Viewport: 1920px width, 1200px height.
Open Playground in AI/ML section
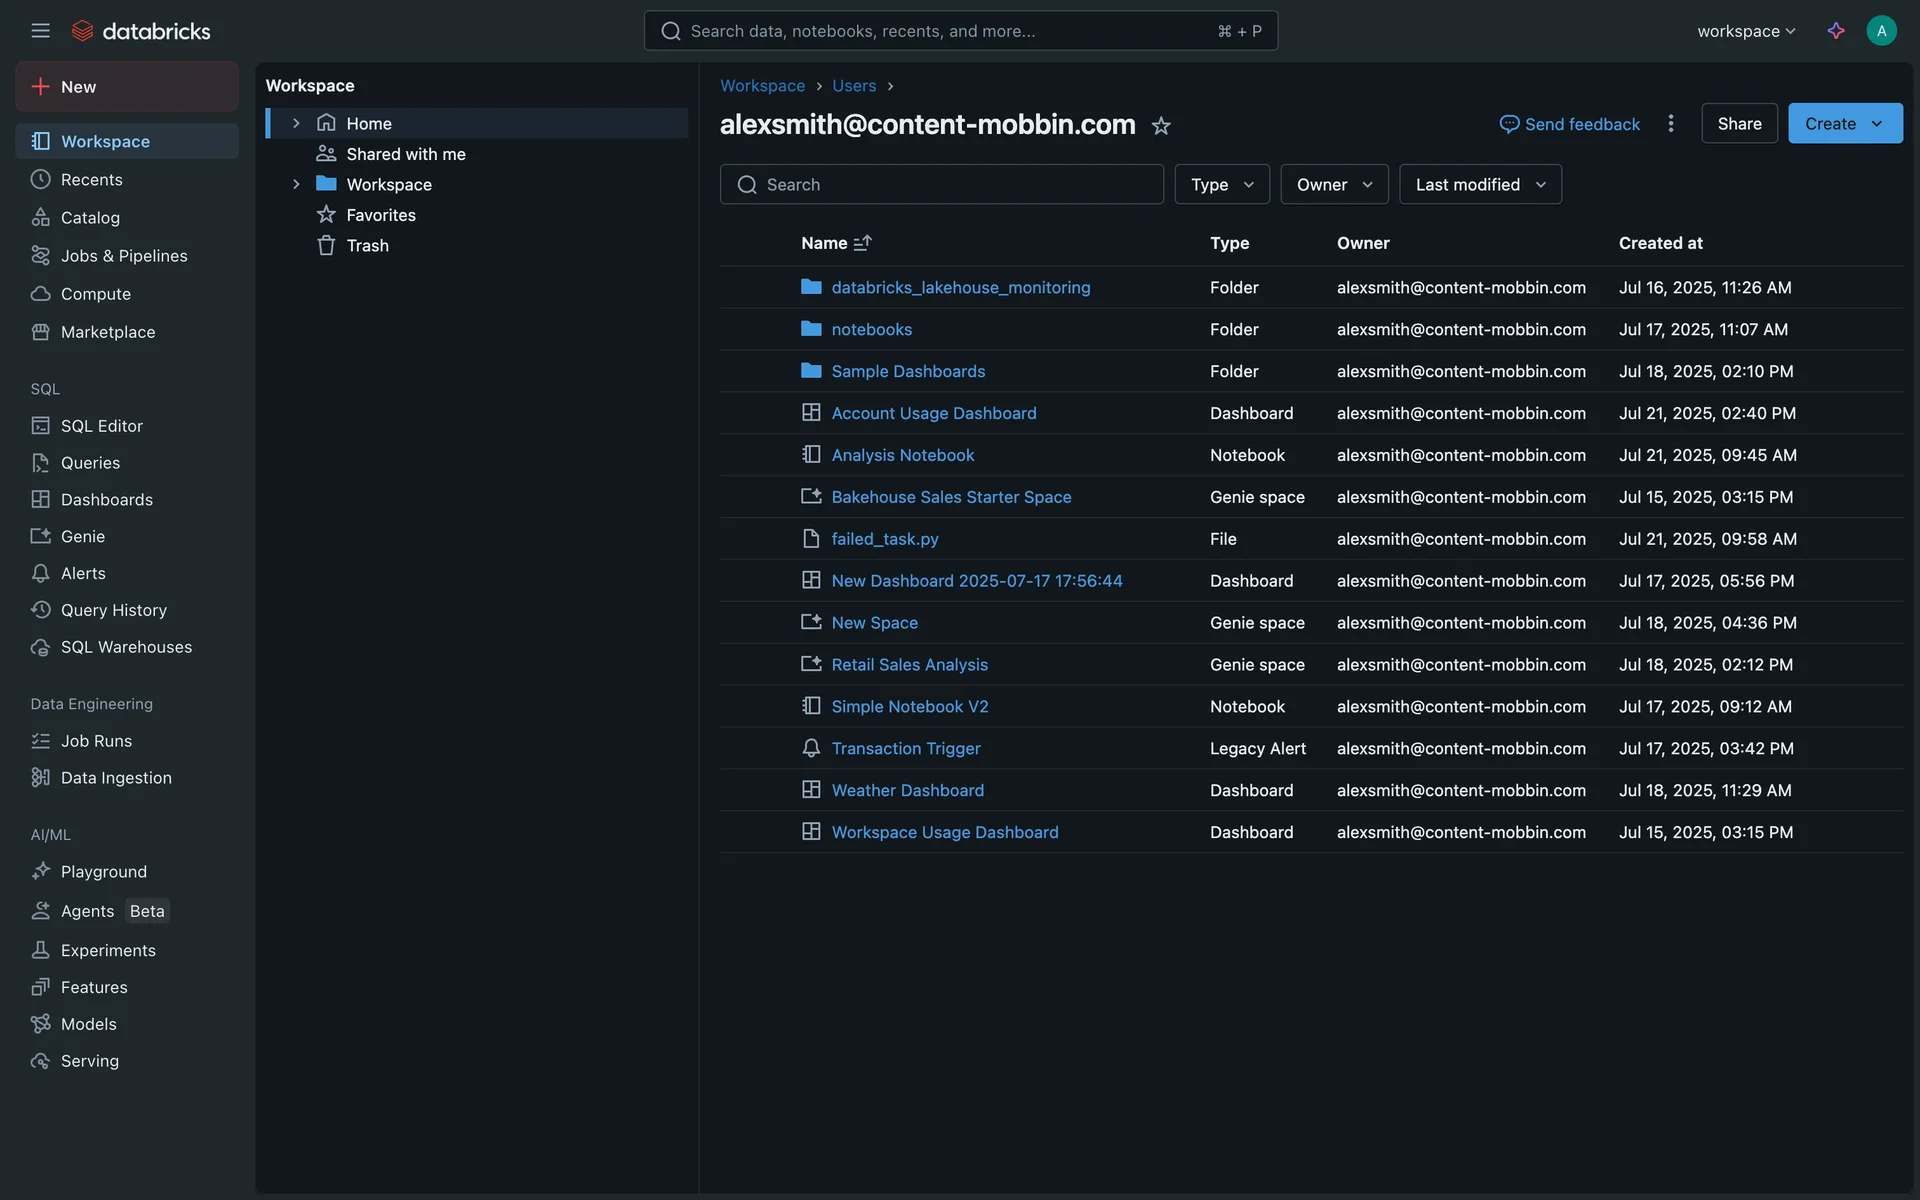tap(103, 872)
